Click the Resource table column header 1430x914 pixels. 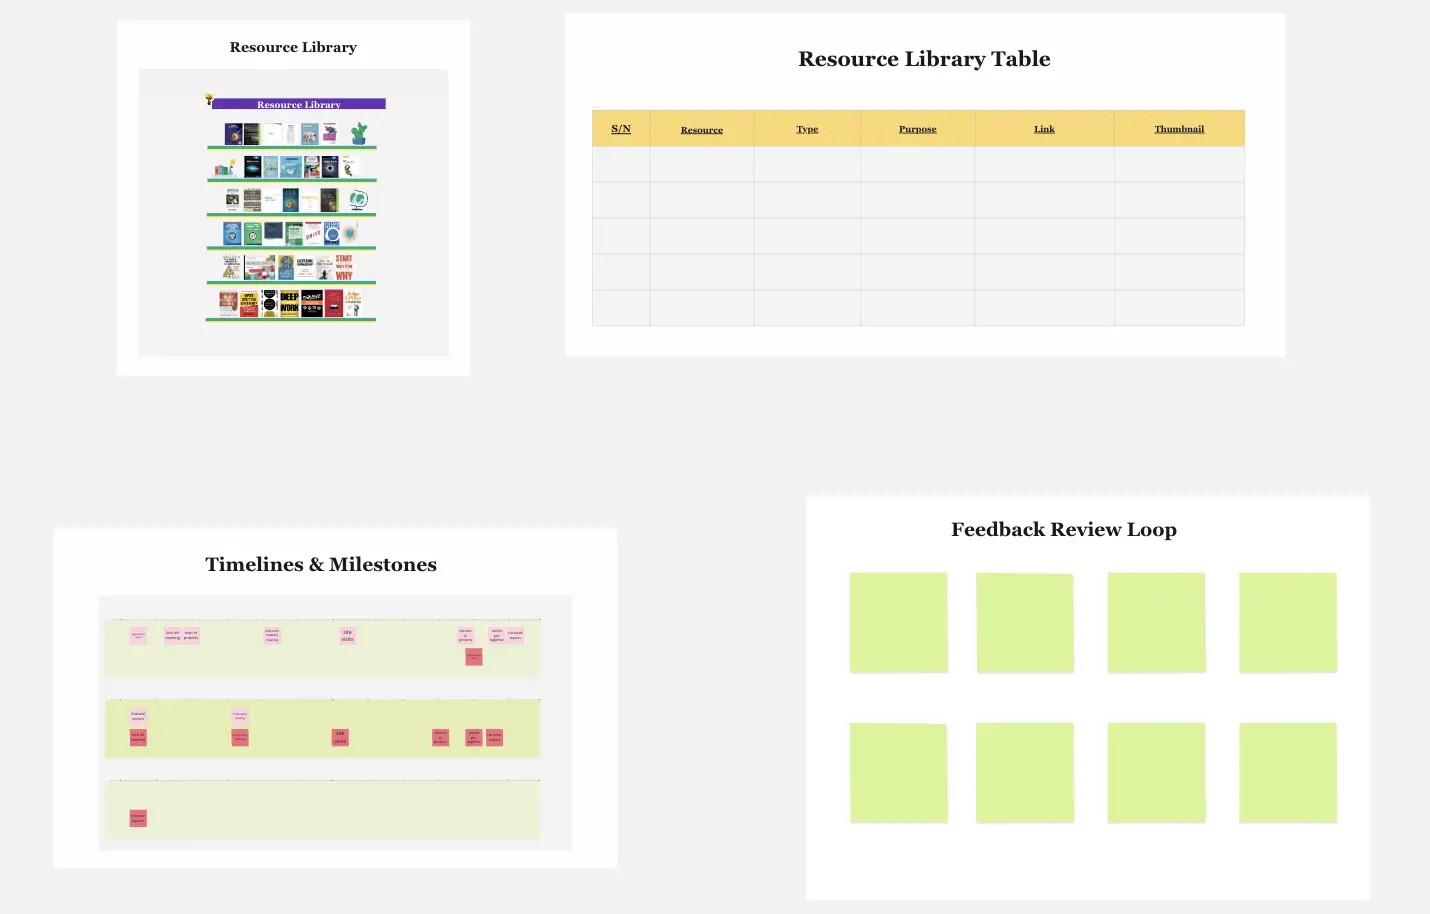(x=702, y=129)
